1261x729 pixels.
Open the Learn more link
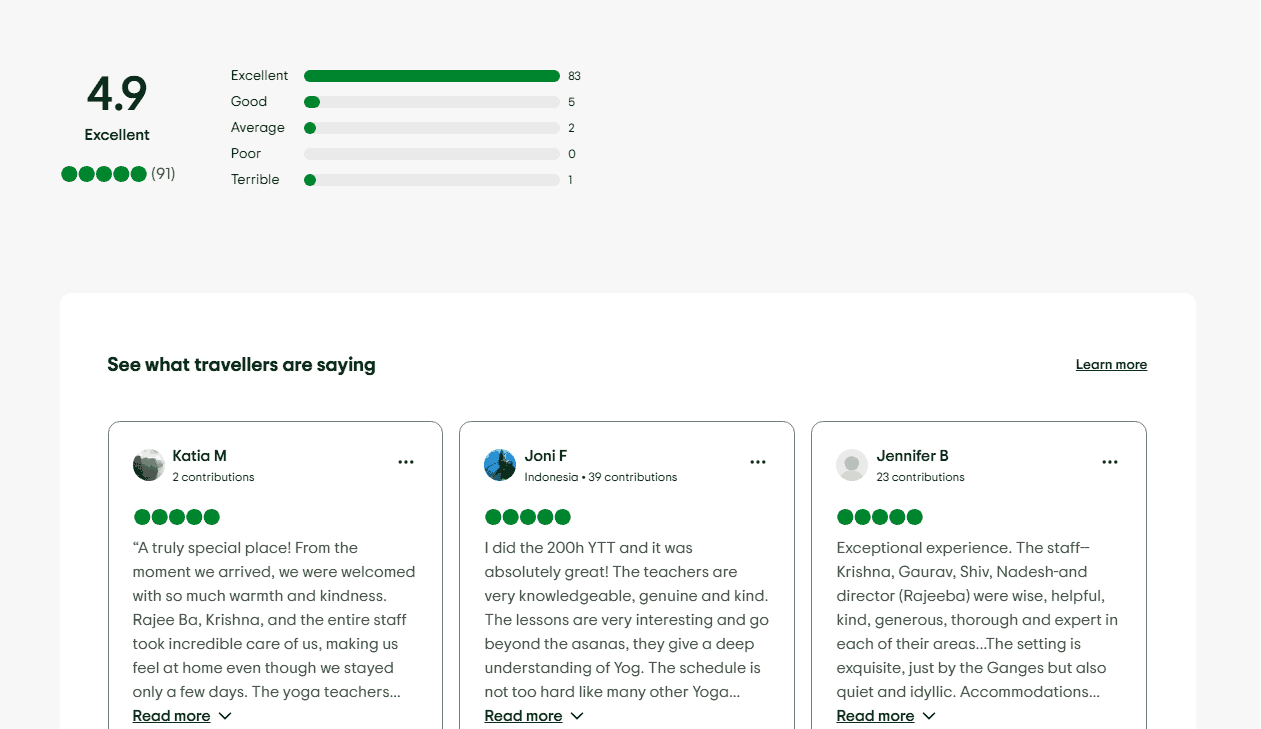pyautogui.click(x=1111, y=364)
